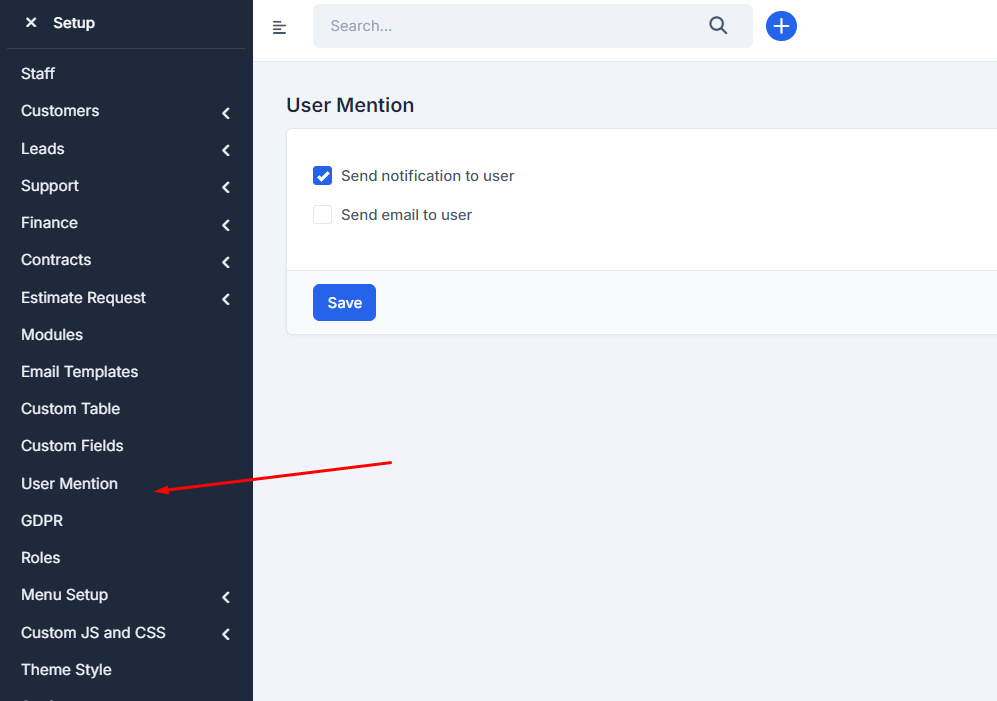Open the GDPR settings page

[42, 520]
